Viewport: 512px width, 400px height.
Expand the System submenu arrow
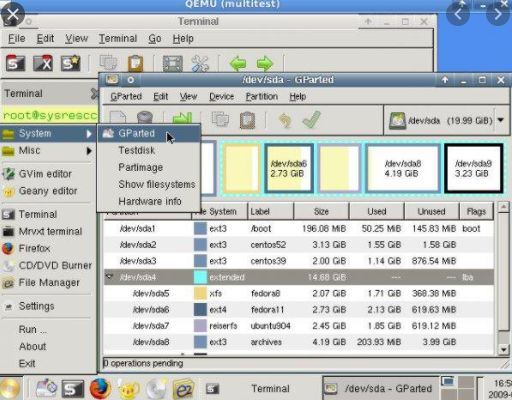89,134
